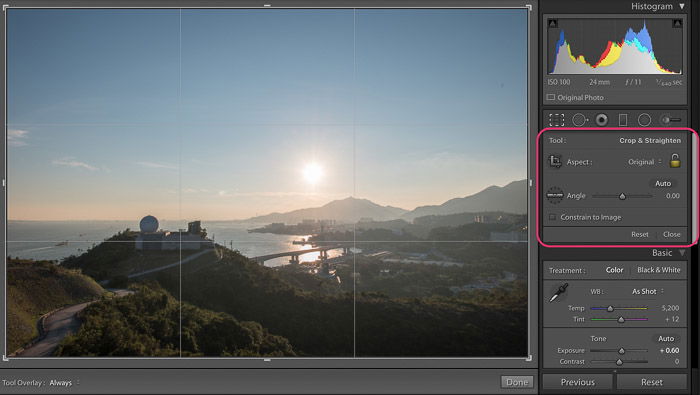The height and width of the screenshot is (395, 700).
Task: Select the Adjustment Brush tool
Action: [x=671, y=120]
